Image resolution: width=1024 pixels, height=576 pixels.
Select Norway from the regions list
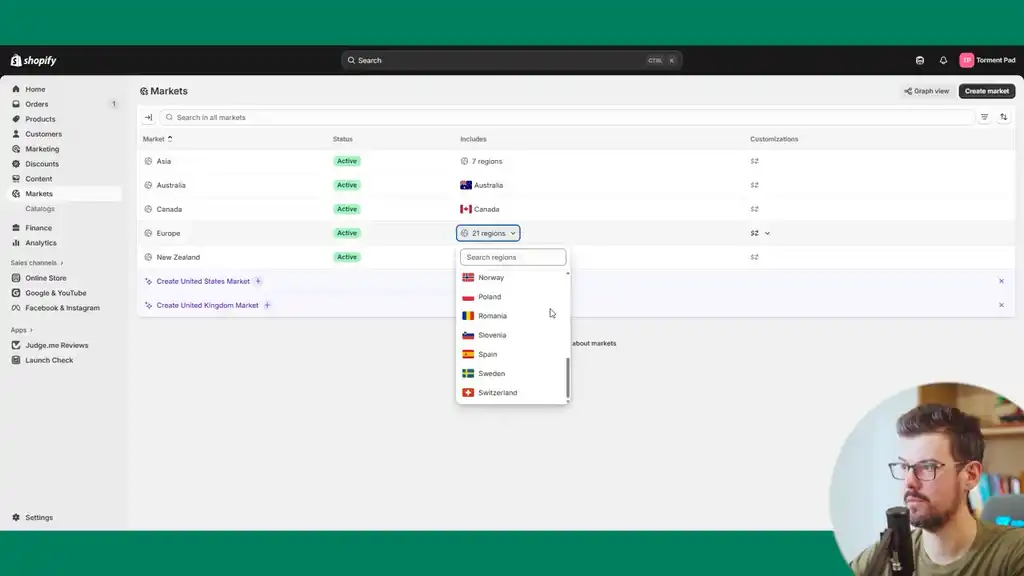point(489,277)
